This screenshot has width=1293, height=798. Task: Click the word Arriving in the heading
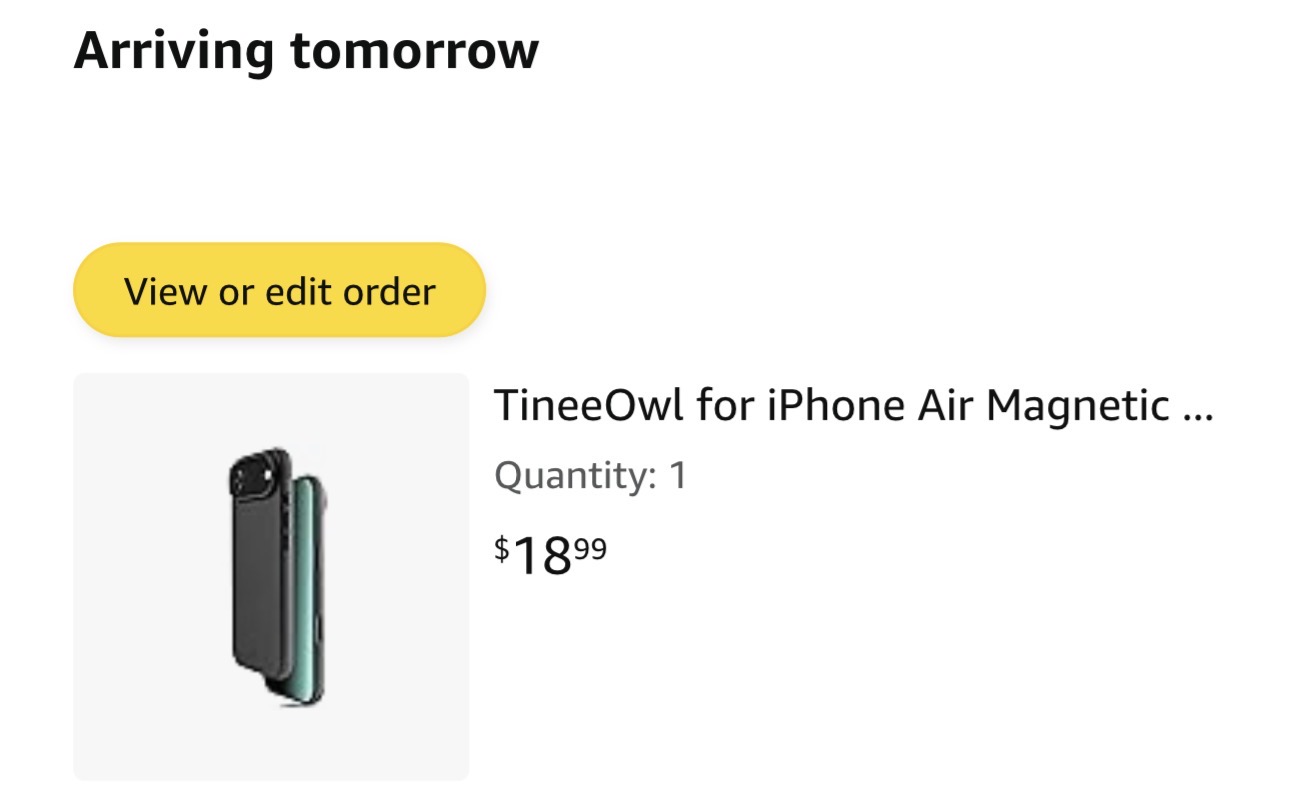pos(175,50)
